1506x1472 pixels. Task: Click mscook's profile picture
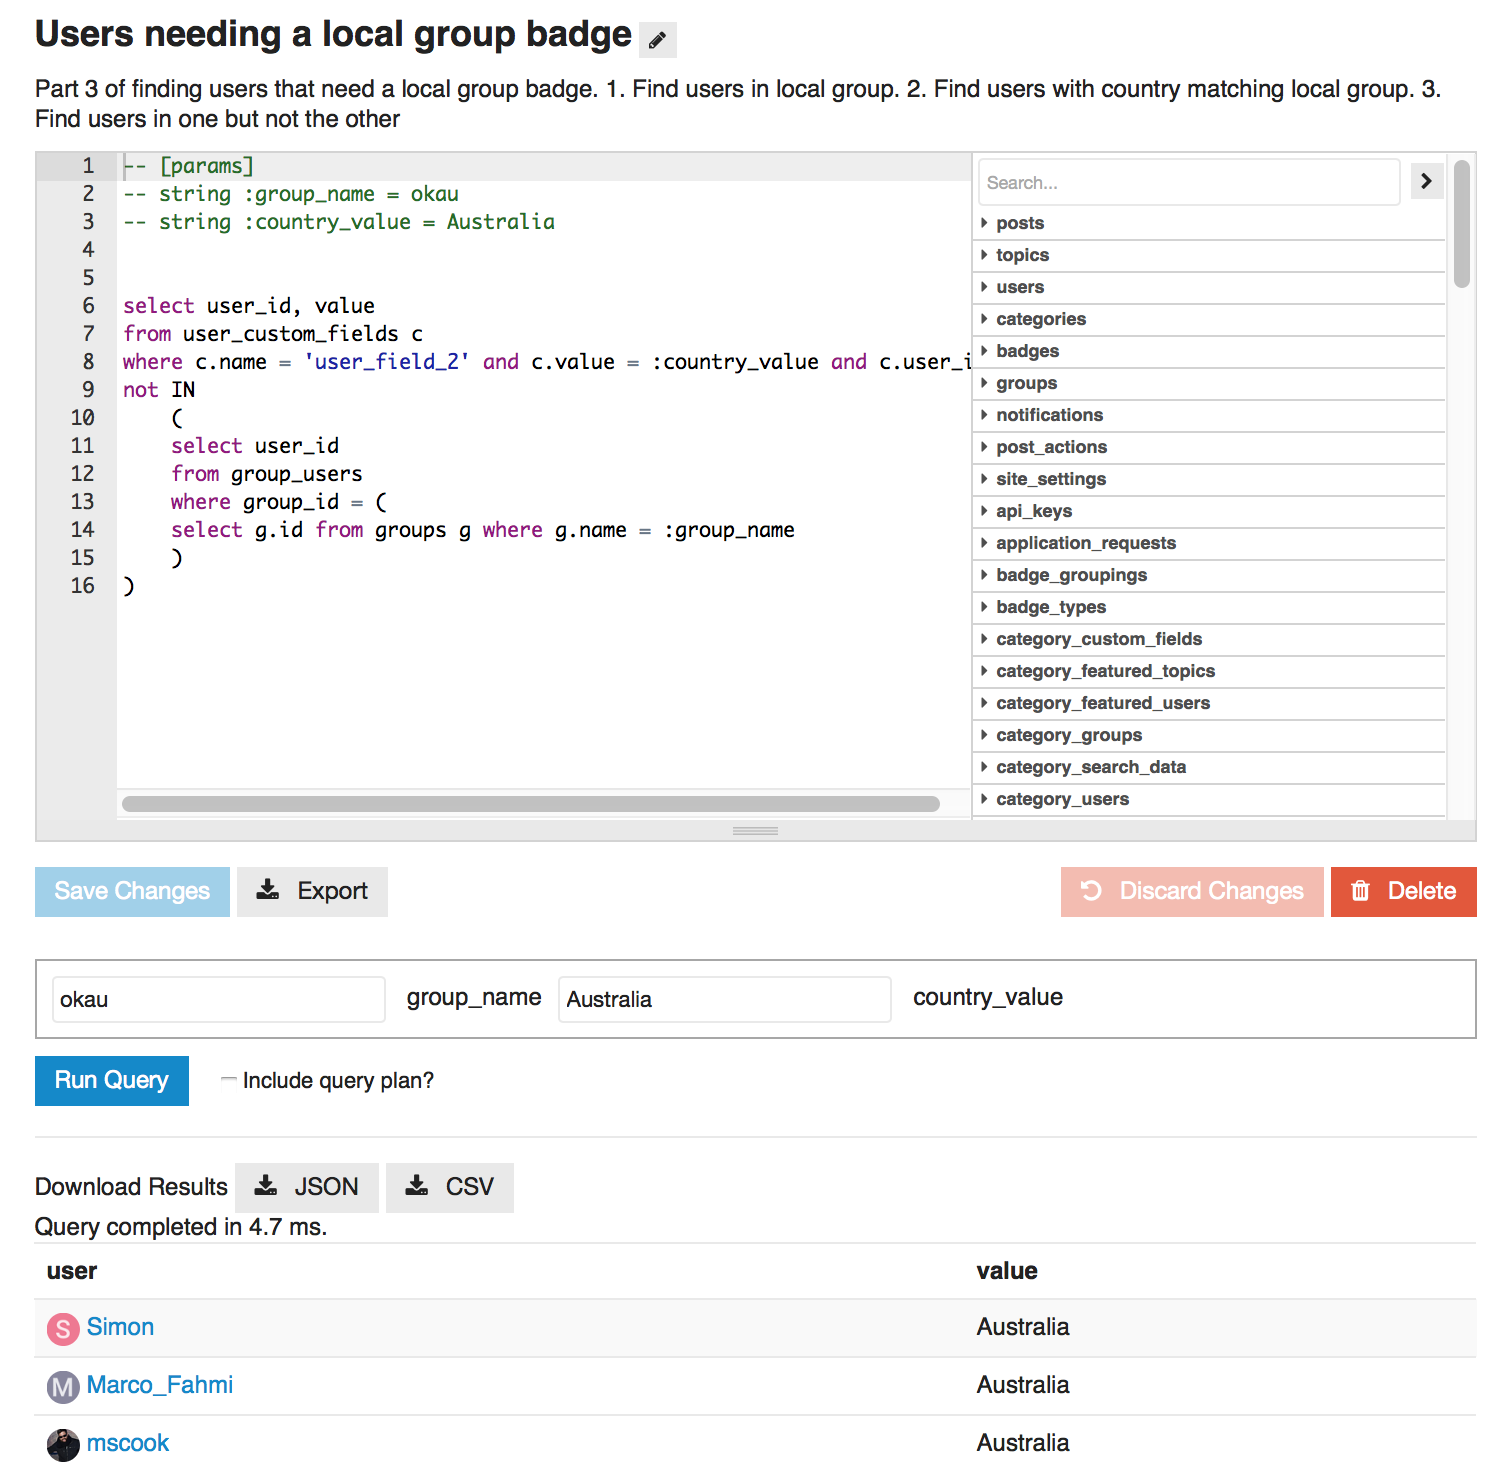63,1444
